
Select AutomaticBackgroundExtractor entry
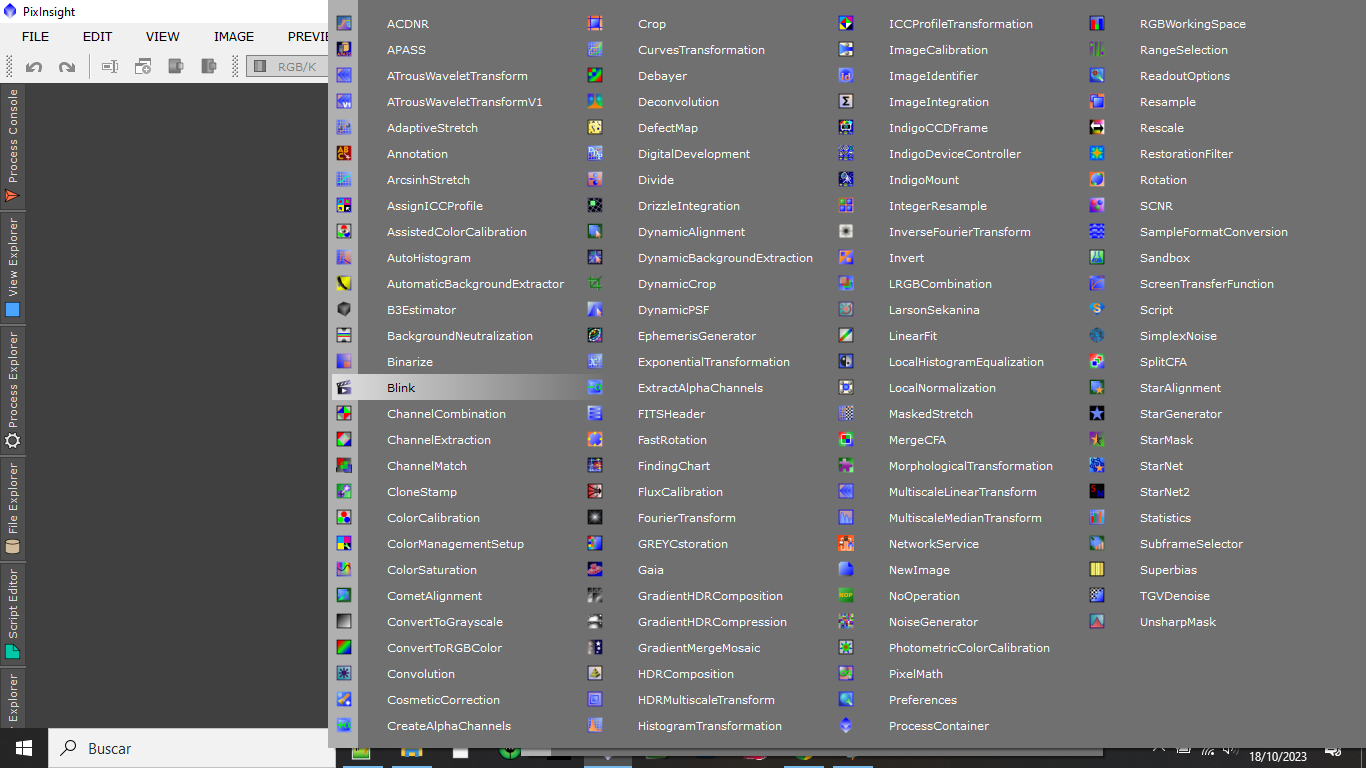tap(475, 283)
